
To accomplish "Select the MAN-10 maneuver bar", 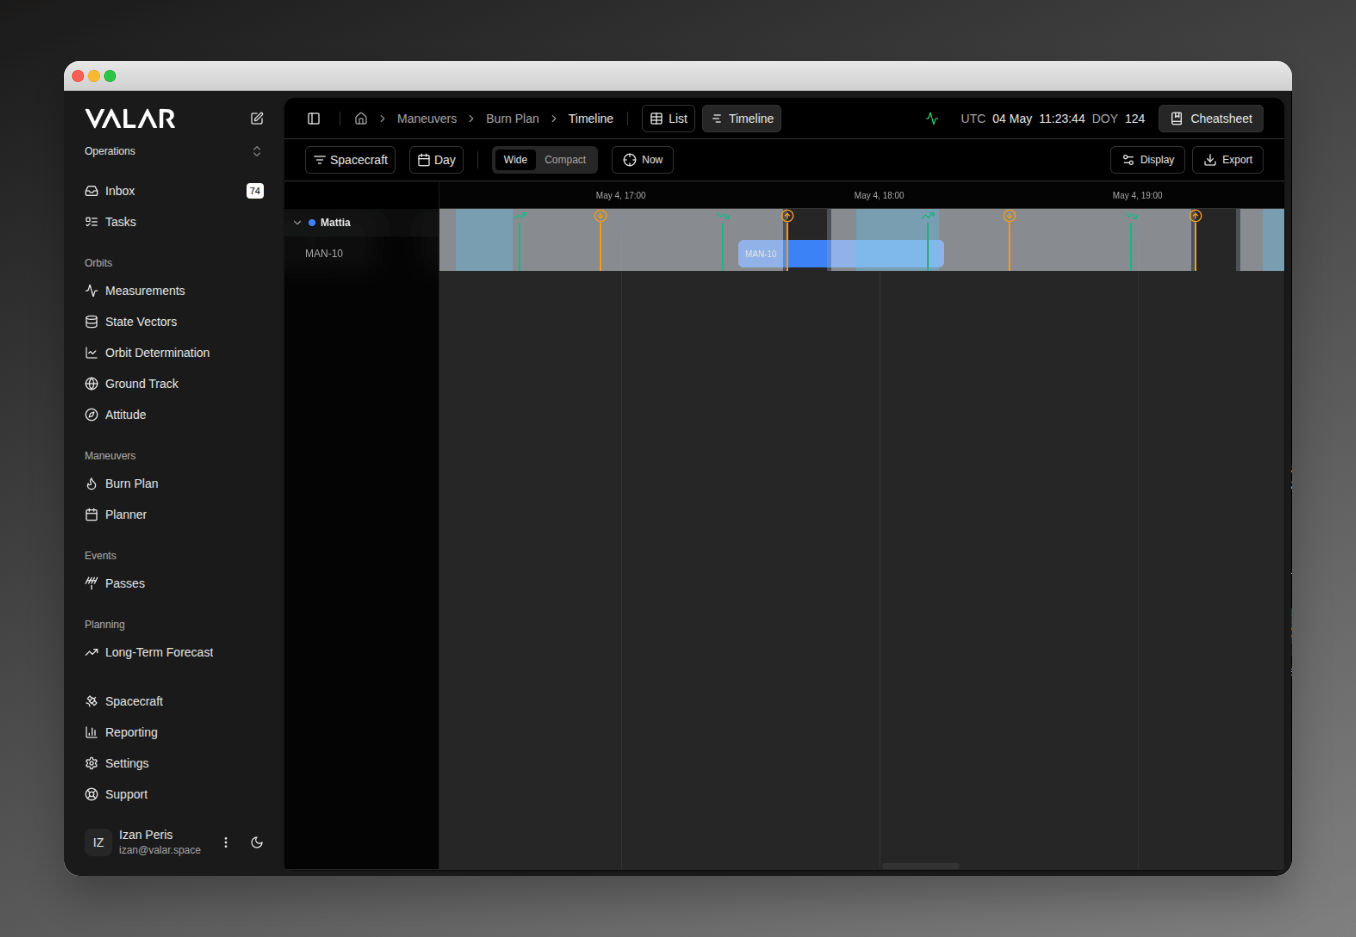I will click(x=841, y=254).
